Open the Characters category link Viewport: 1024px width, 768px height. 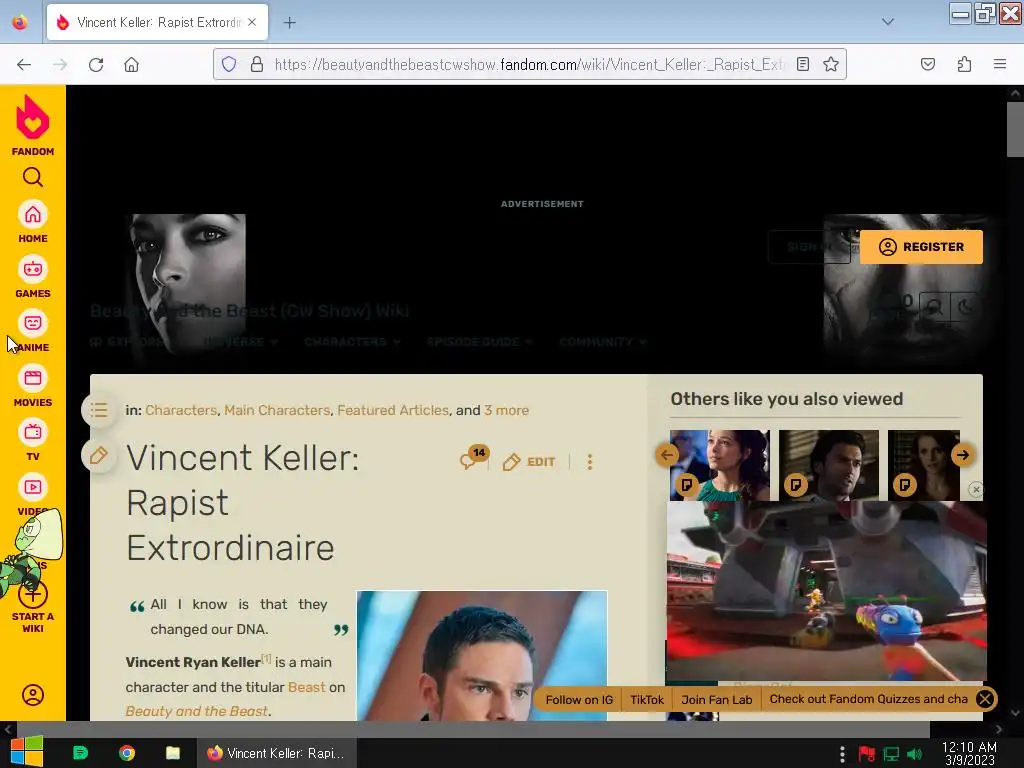181,410
